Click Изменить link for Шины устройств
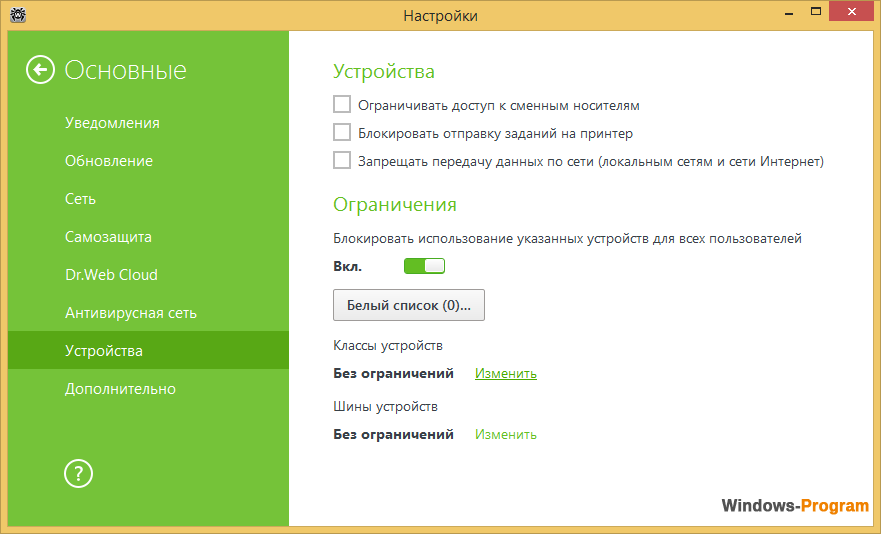The image size is (881, 534). coord(506,435)
